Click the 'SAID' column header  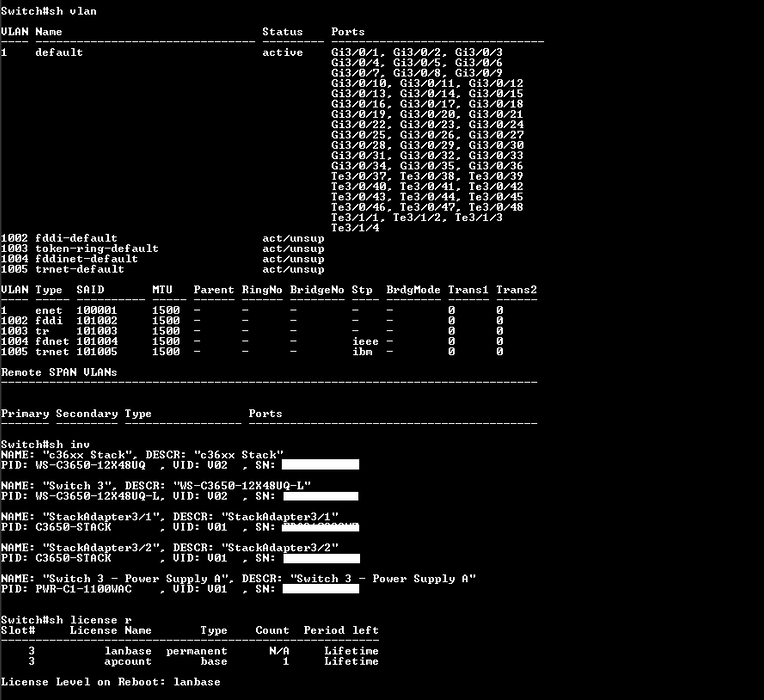(x=90, y=290)
